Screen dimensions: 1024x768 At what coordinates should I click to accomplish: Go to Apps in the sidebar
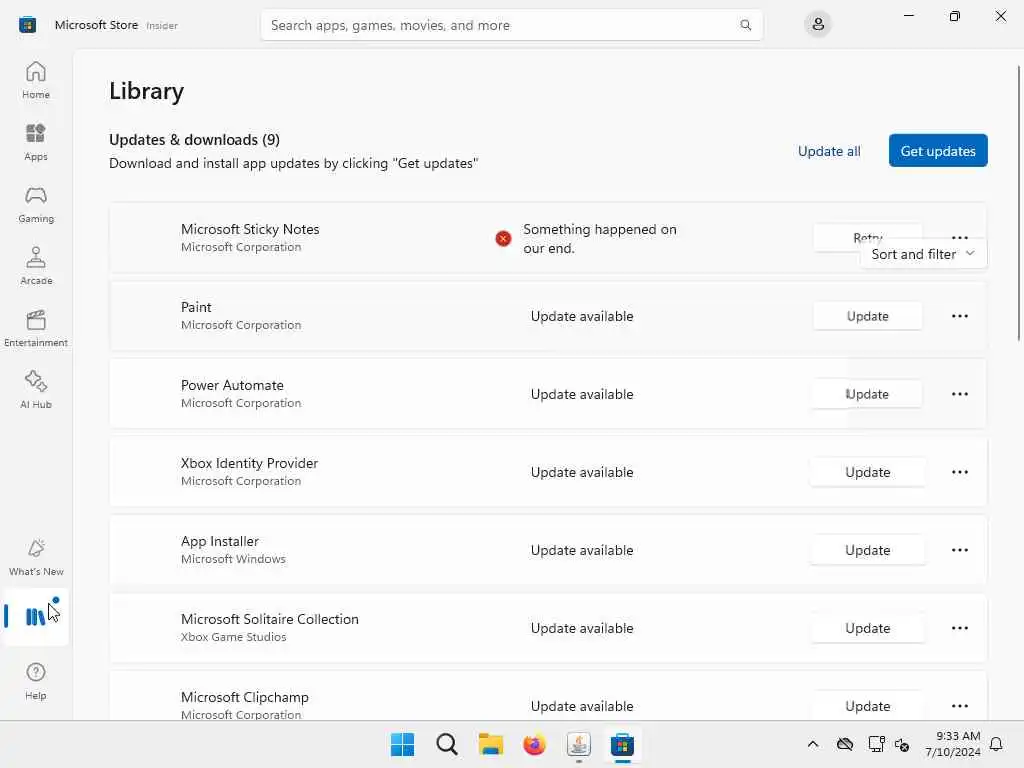tap(36, 142)
